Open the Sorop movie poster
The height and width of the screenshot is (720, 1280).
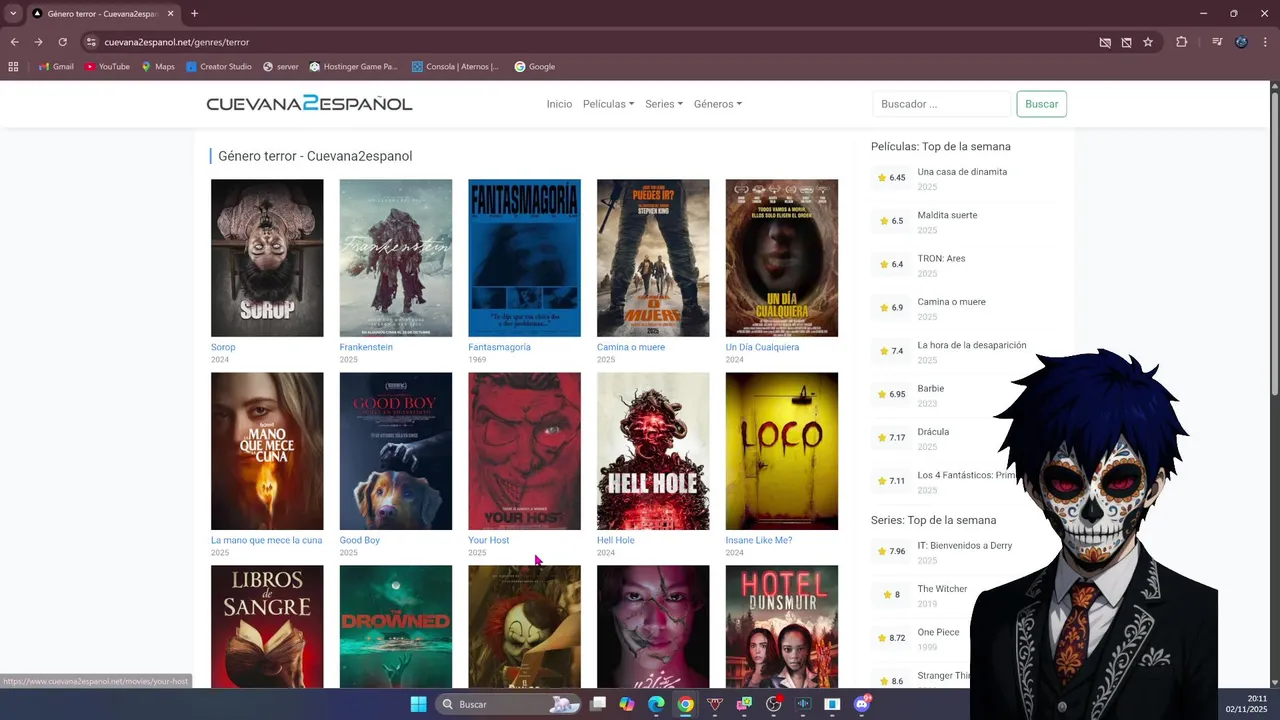tap(267, 258)
